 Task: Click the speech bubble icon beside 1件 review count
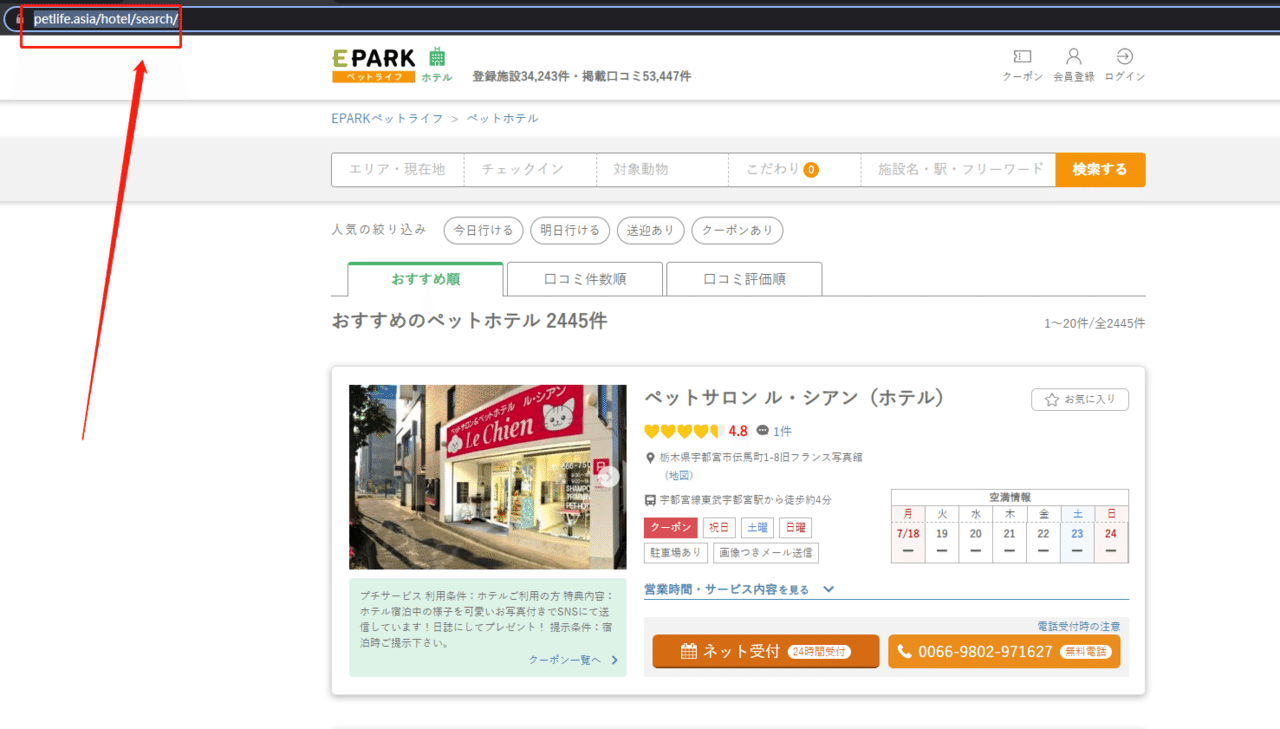click(763, 430)
